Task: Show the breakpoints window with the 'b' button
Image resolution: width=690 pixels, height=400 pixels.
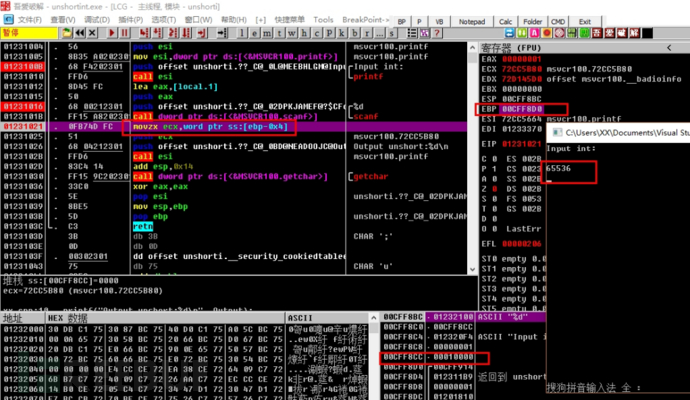Action: pos(354,33)
